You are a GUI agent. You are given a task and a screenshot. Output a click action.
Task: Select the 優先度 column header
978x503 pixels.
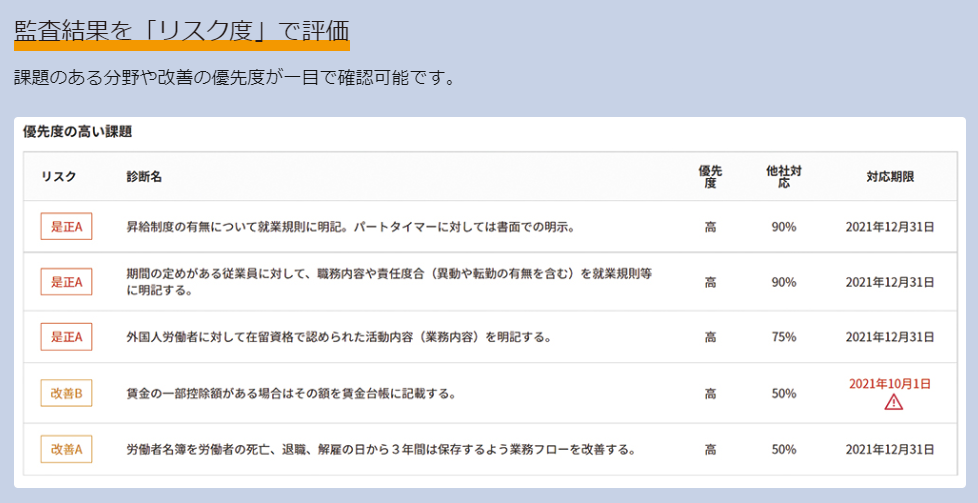[710, 177]
